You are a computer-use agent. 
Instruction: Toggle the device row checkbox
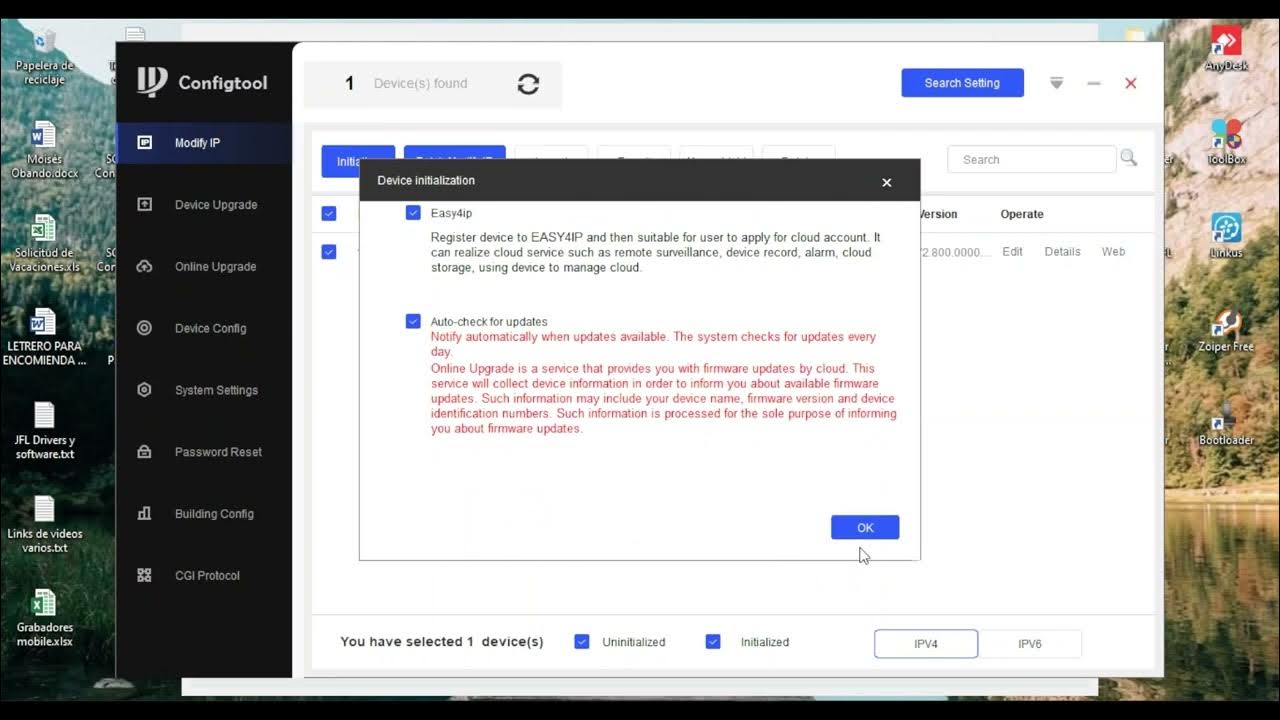click(329, 252)
